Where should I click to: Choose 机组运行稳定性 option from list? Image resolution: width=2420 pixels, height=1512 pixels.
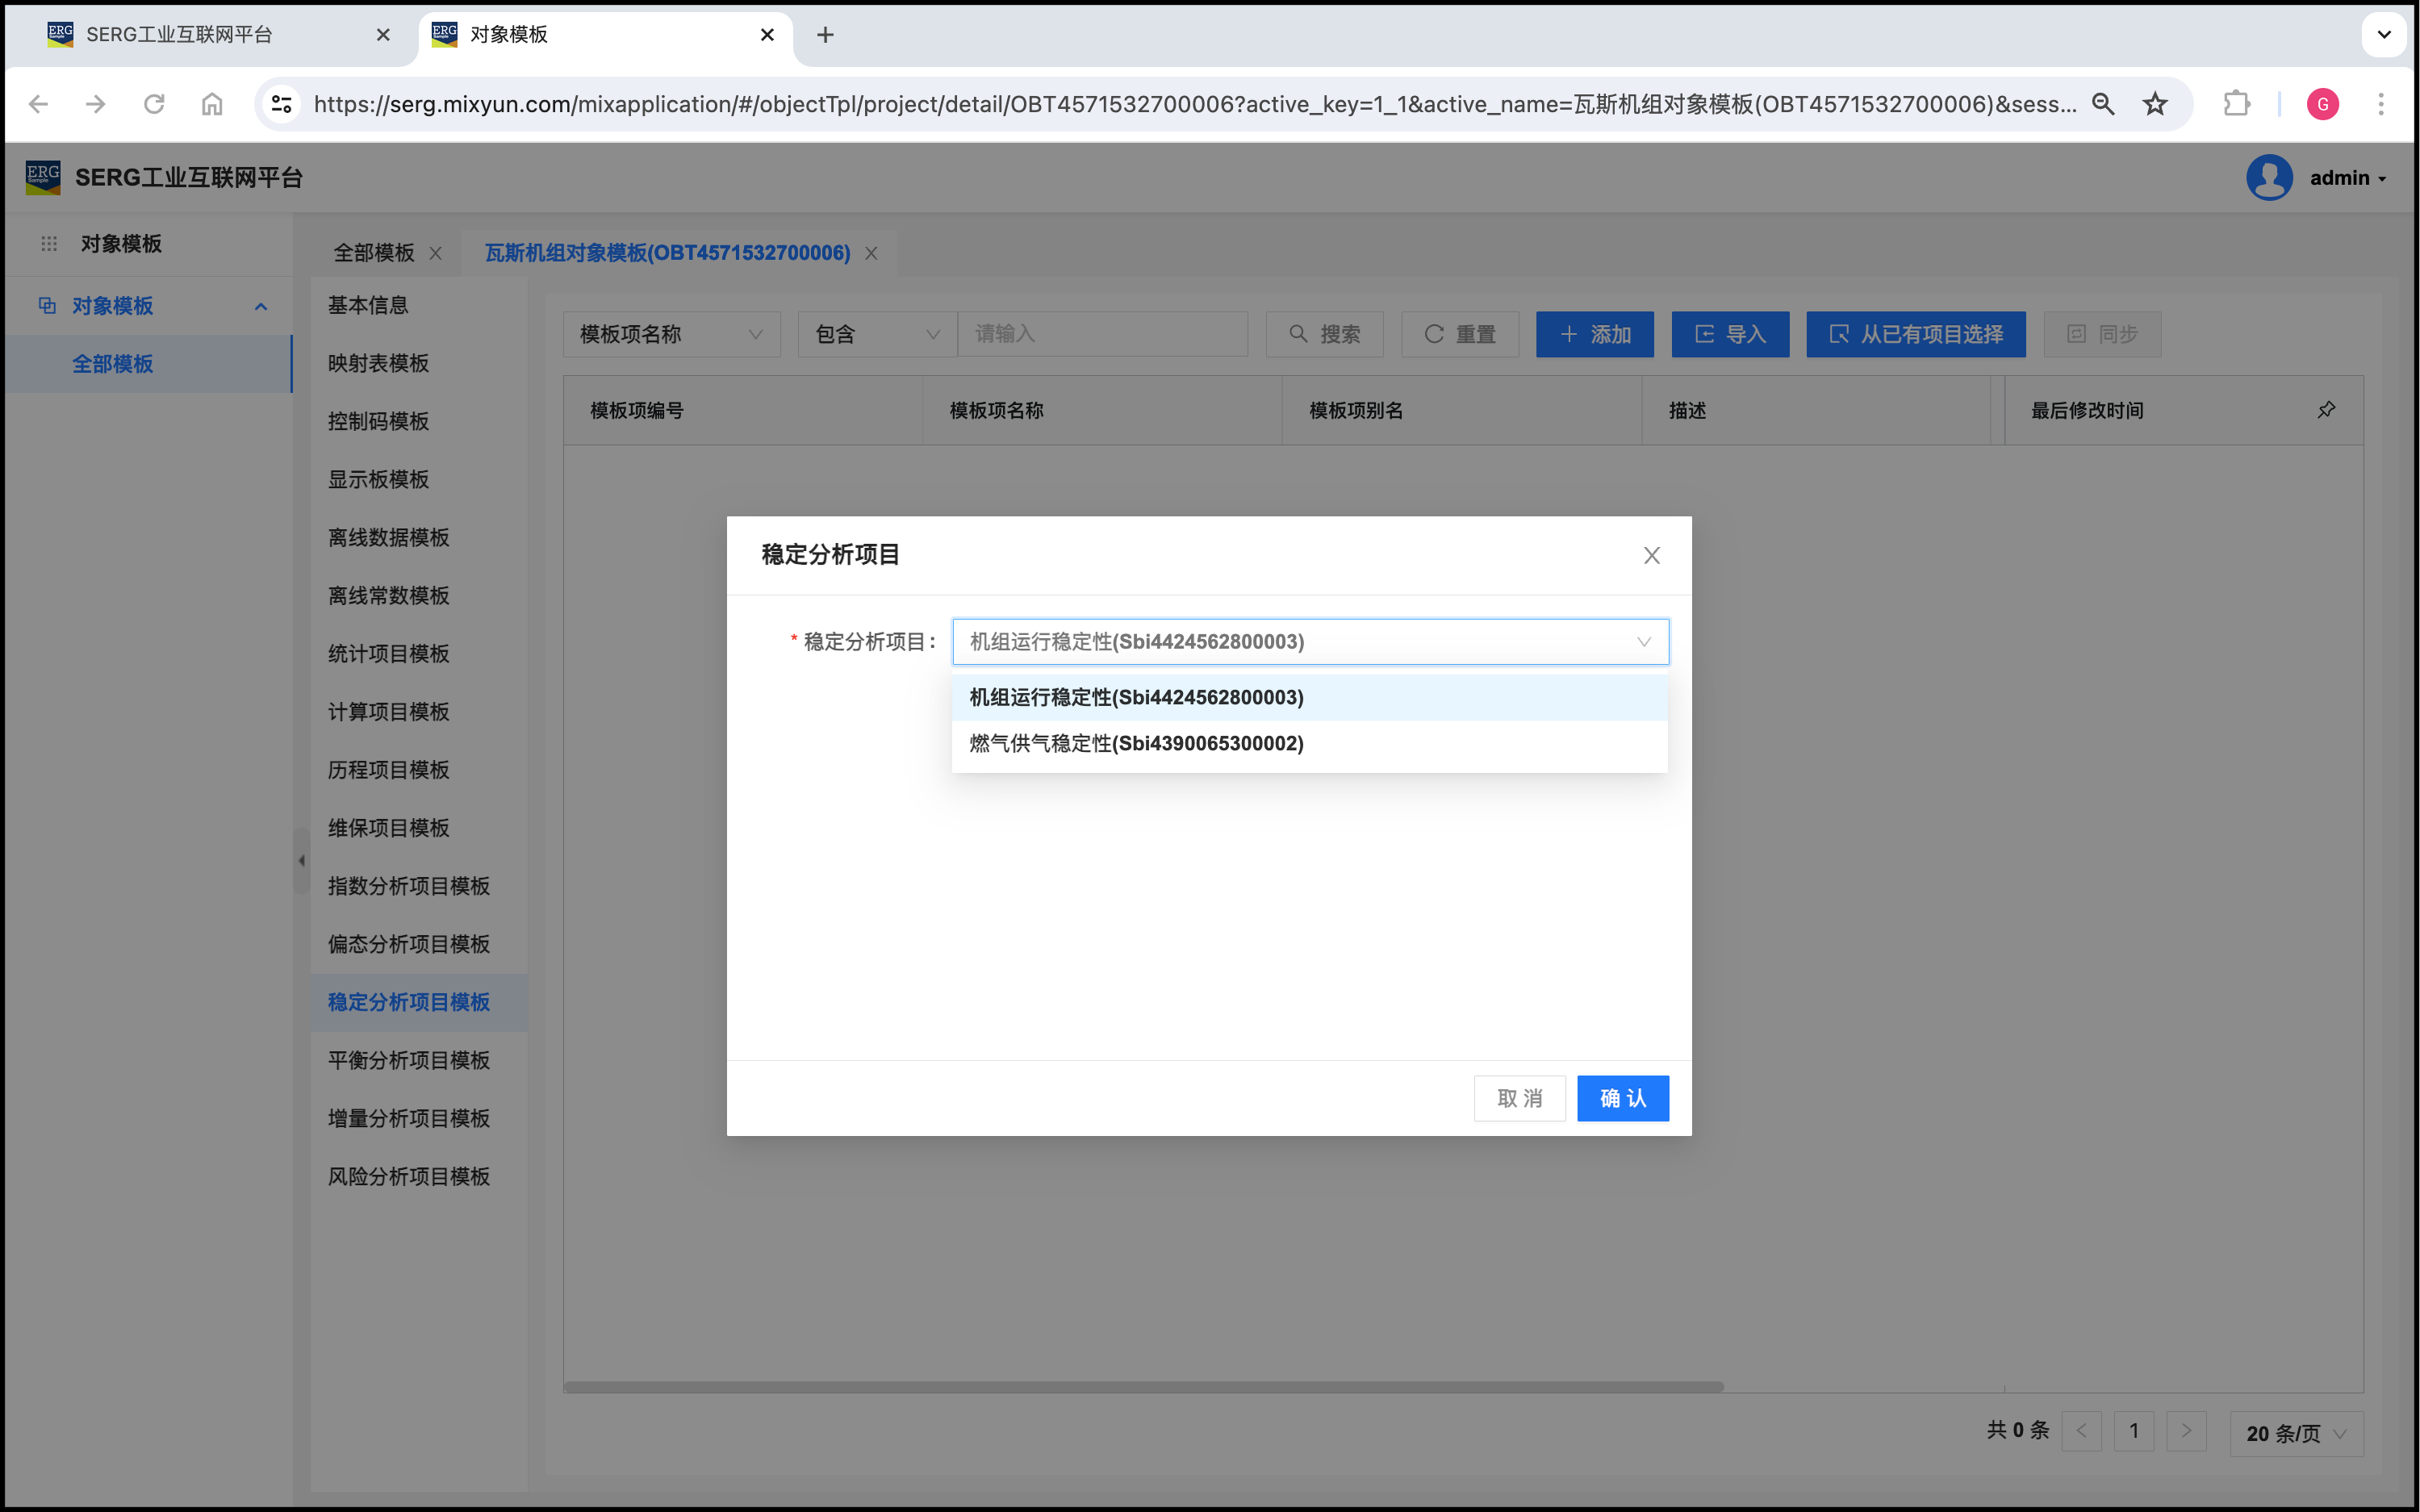1136,697
